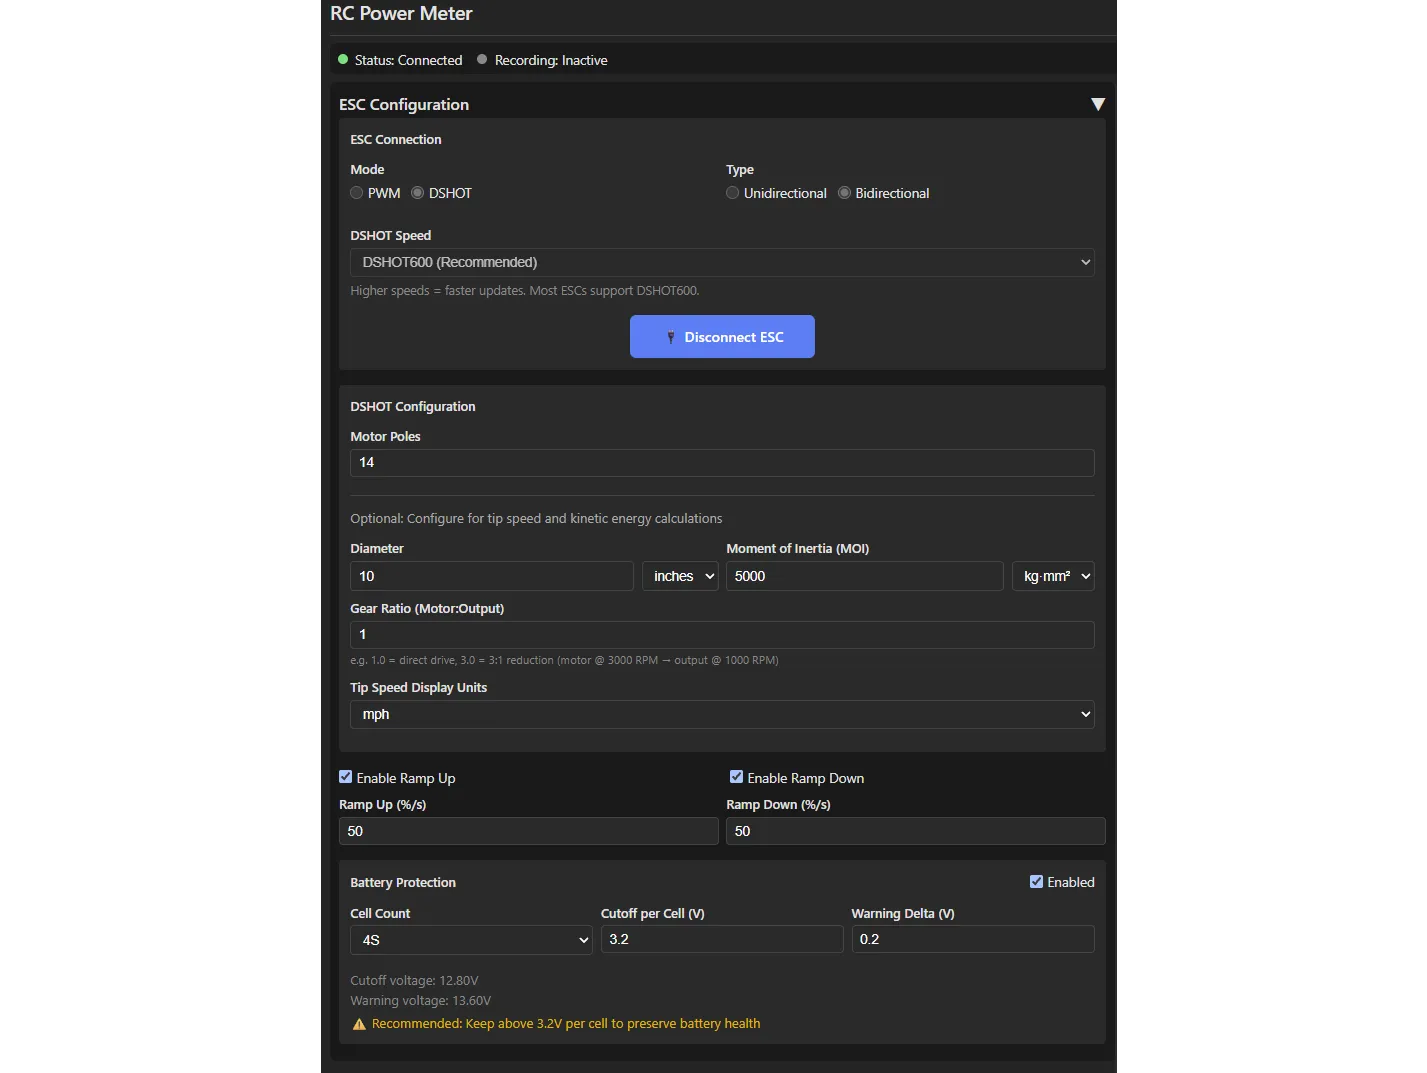Select the DSHOT mode radio button
1427x1073 pixels.
click(x=418, y=193)
